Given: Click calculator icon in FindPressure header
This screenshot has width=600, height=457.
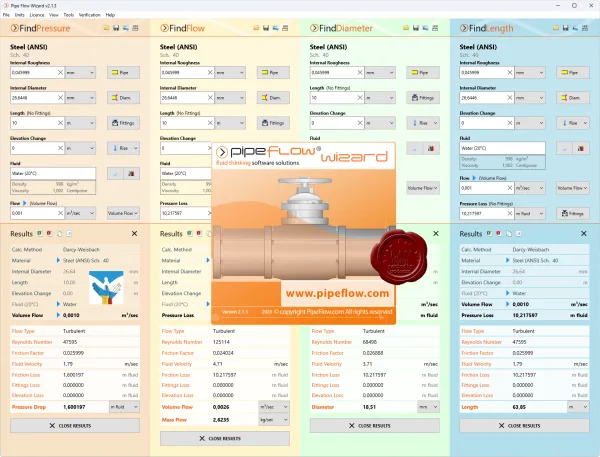Looking at the screenshot, I should pyautogui.click(x=135, y=28).
